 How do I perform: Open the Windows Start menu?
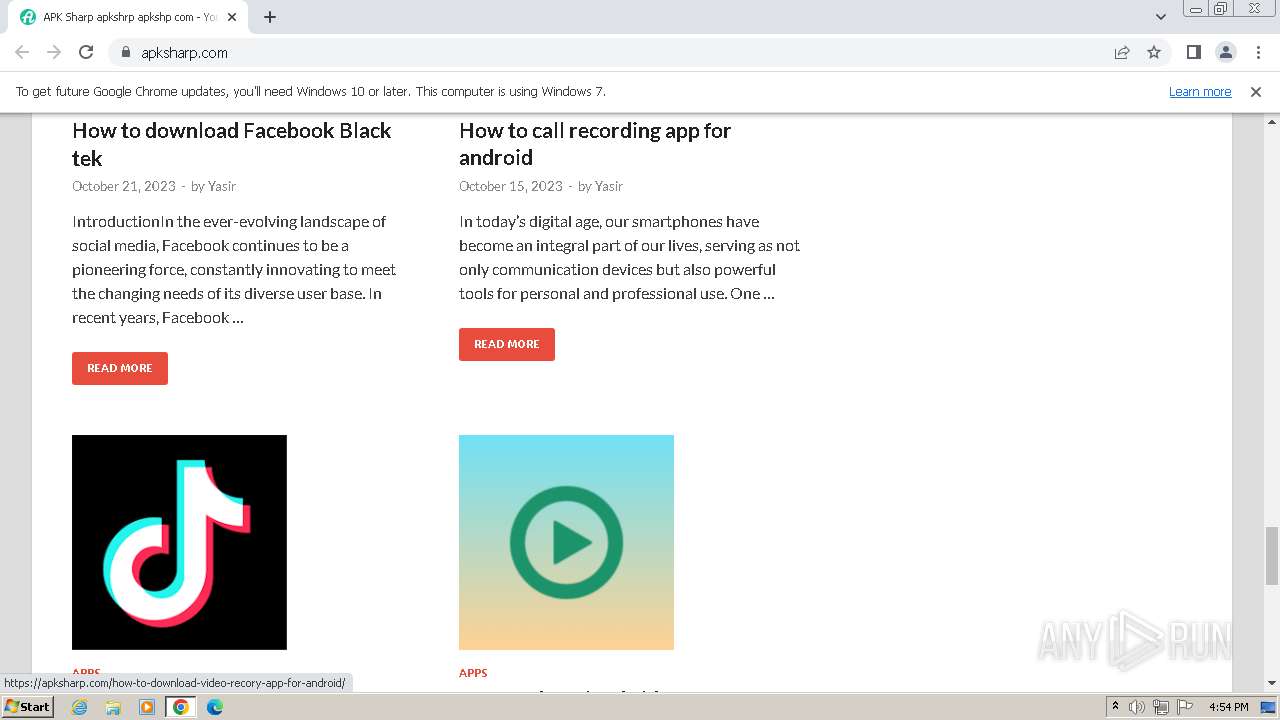(27, 707)
